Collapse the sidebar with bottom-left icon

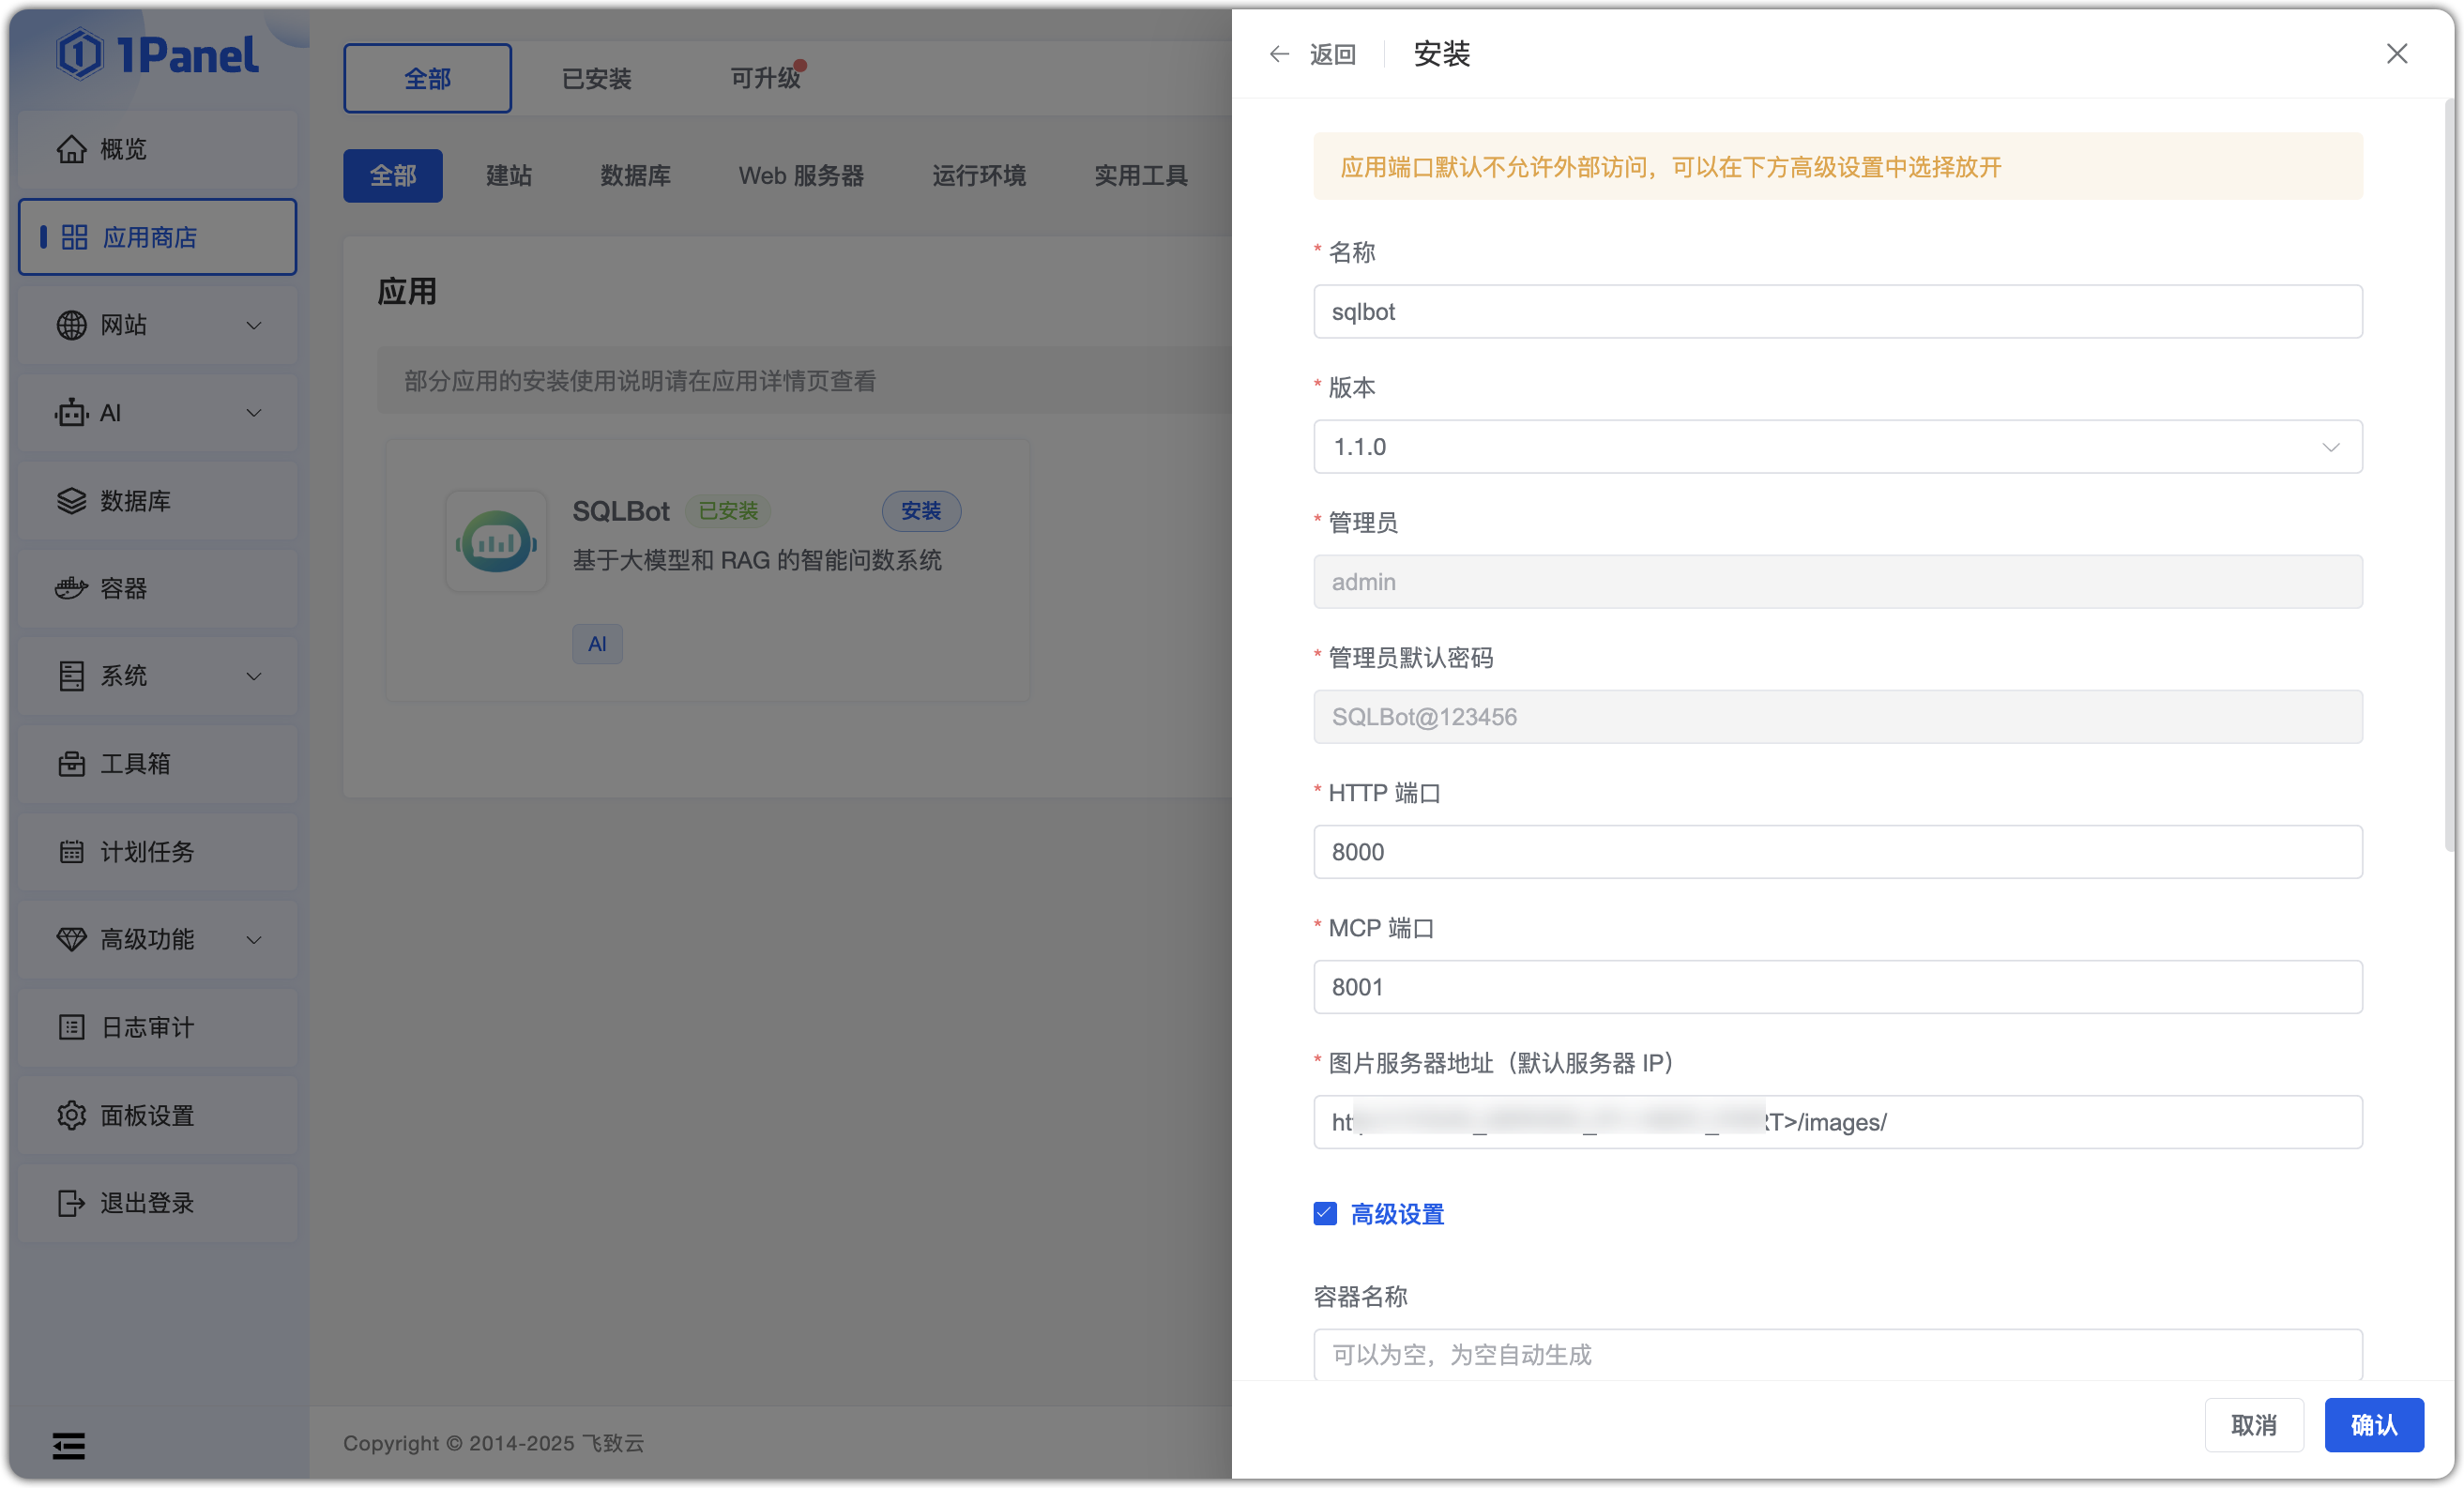click(68, 1445)
